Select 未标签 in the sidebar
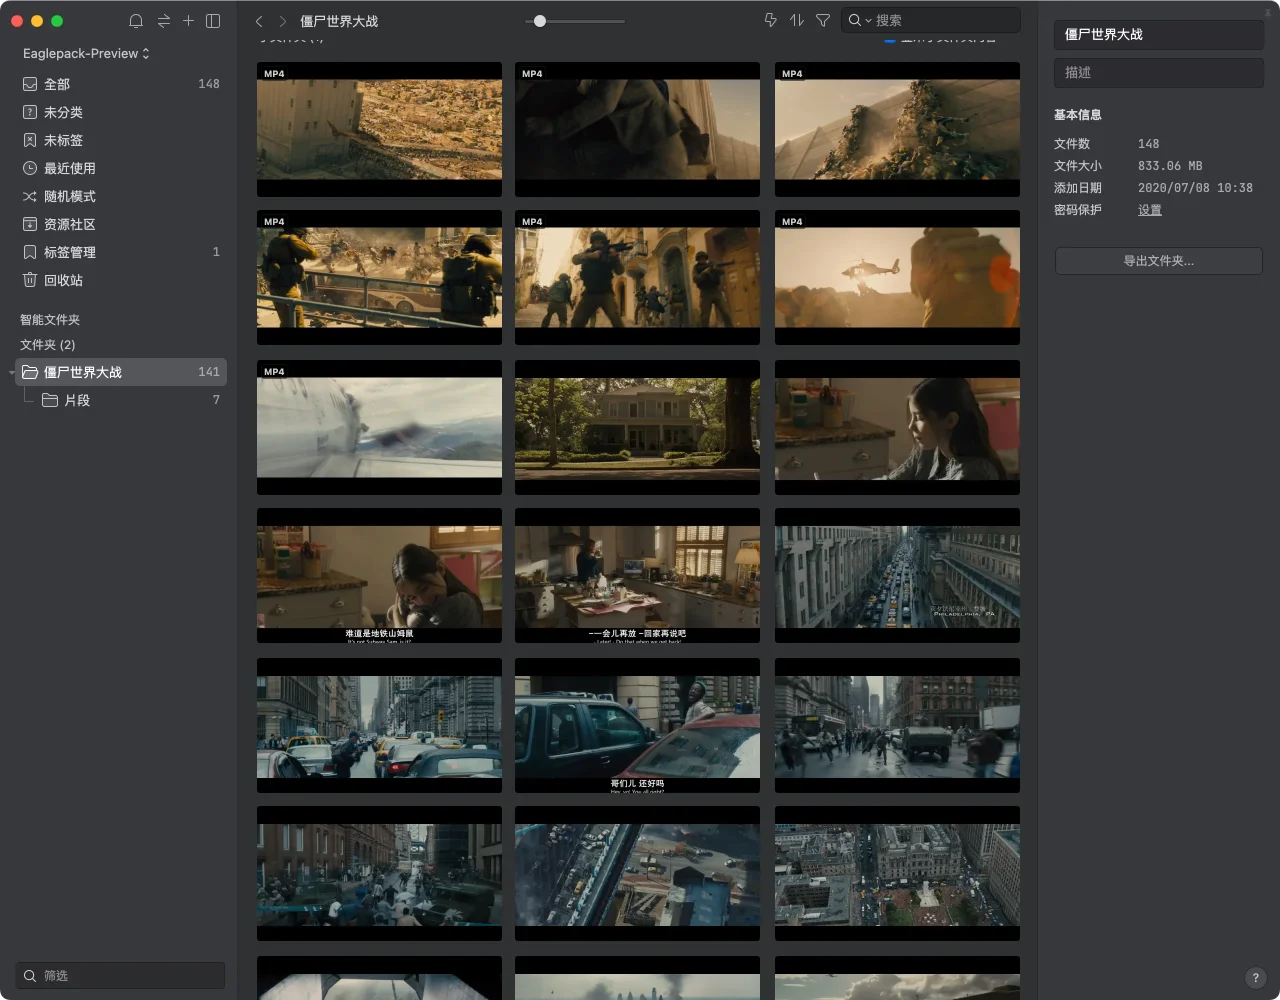Viewport: 1280px width, 1000px height. coord(120,140)
